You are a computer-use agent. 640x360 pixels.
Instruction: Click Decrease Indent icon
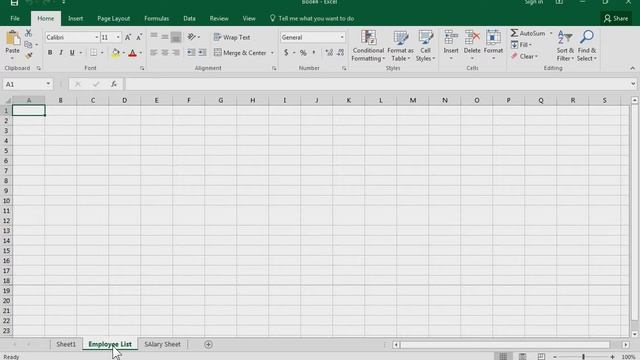click(191, 53)
